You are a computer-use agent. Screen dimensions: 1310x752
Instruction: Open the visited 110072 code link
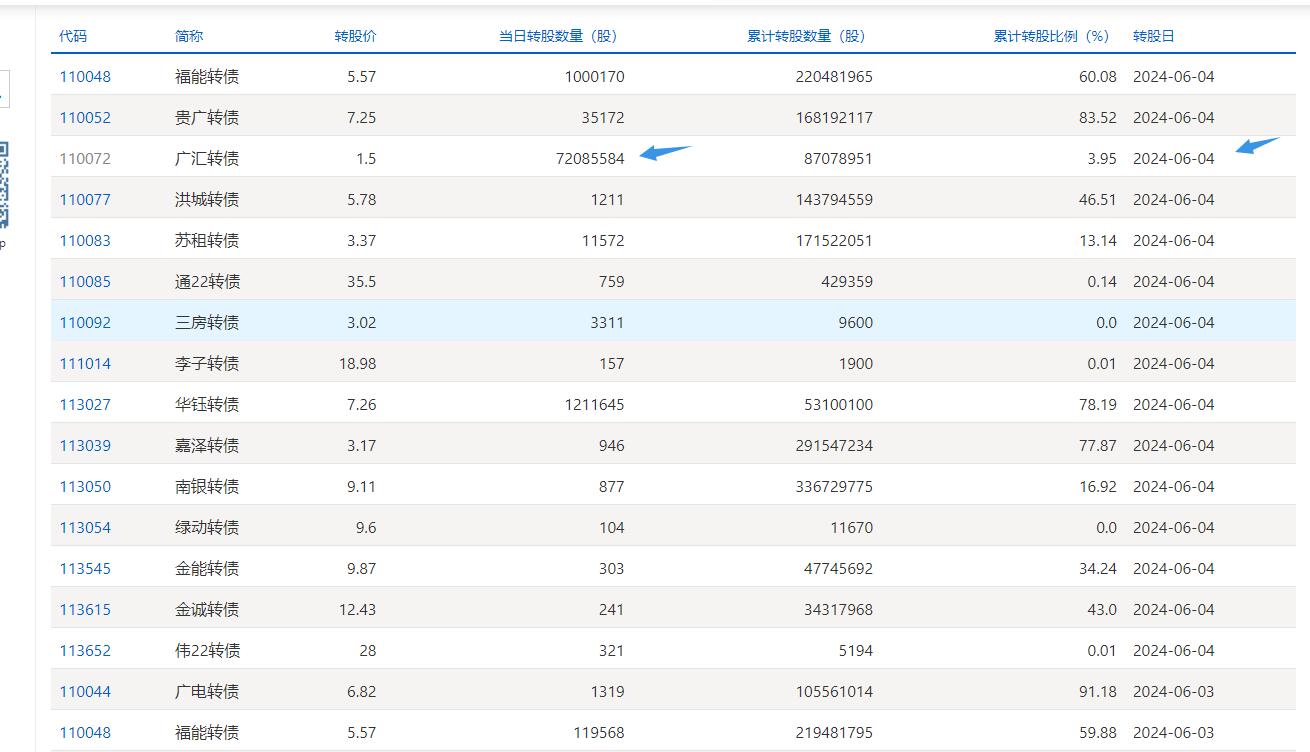85,159
